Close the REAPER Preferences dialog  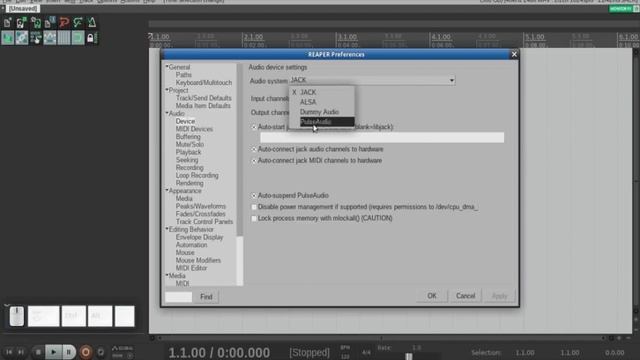514,54
